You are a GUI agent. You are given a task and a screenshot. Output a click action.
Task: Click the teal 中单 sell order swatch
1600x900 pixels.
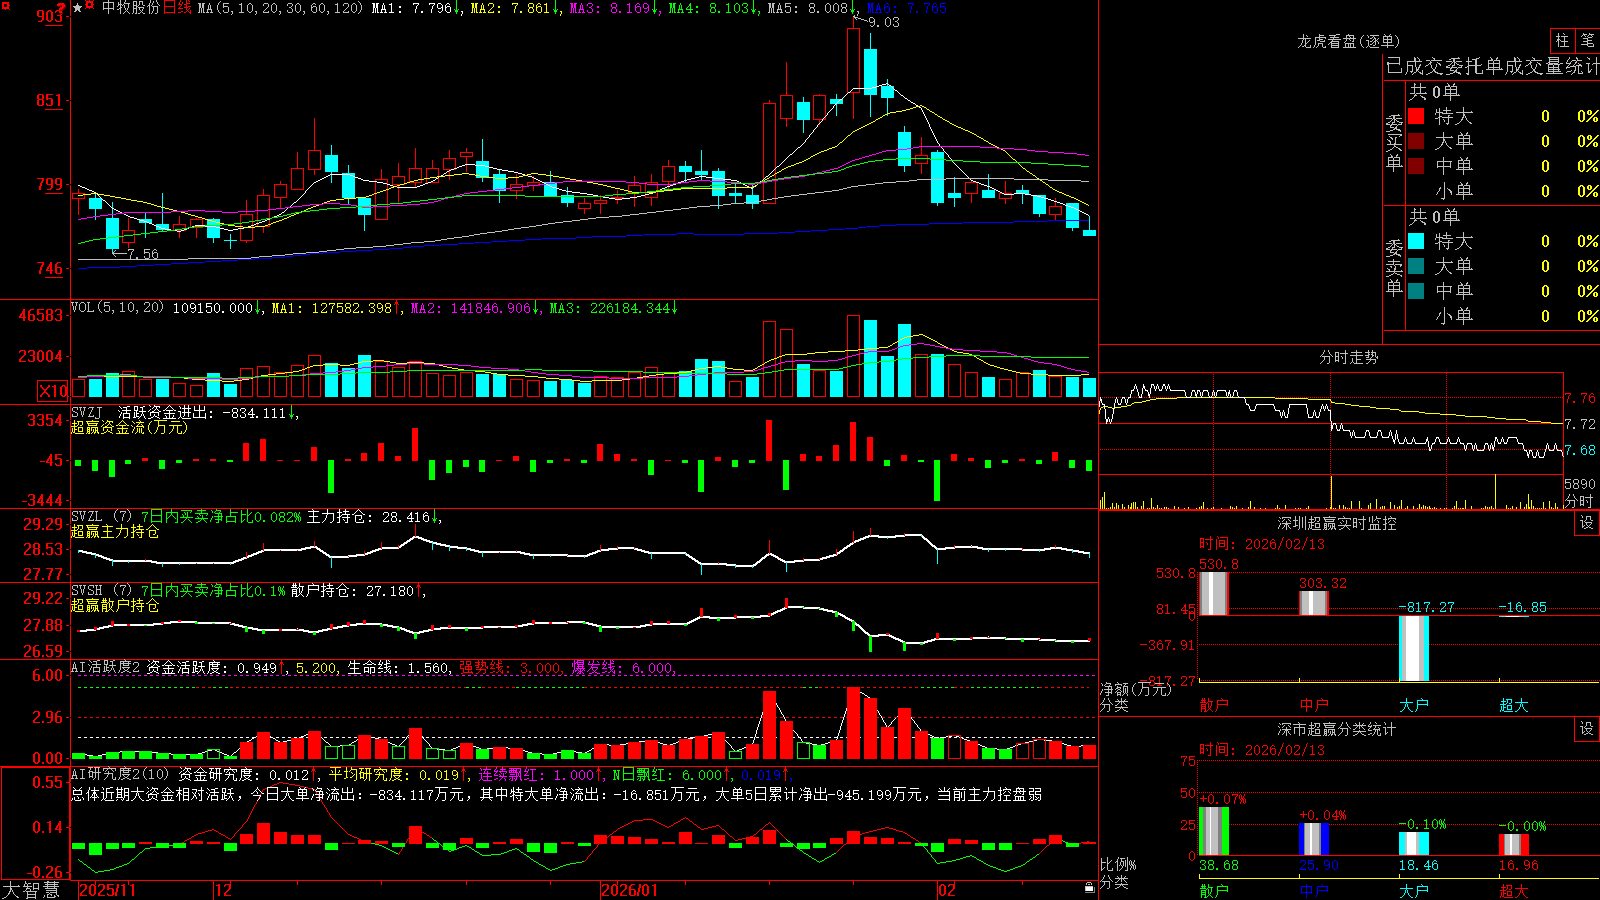click(x=1416, y=291)
